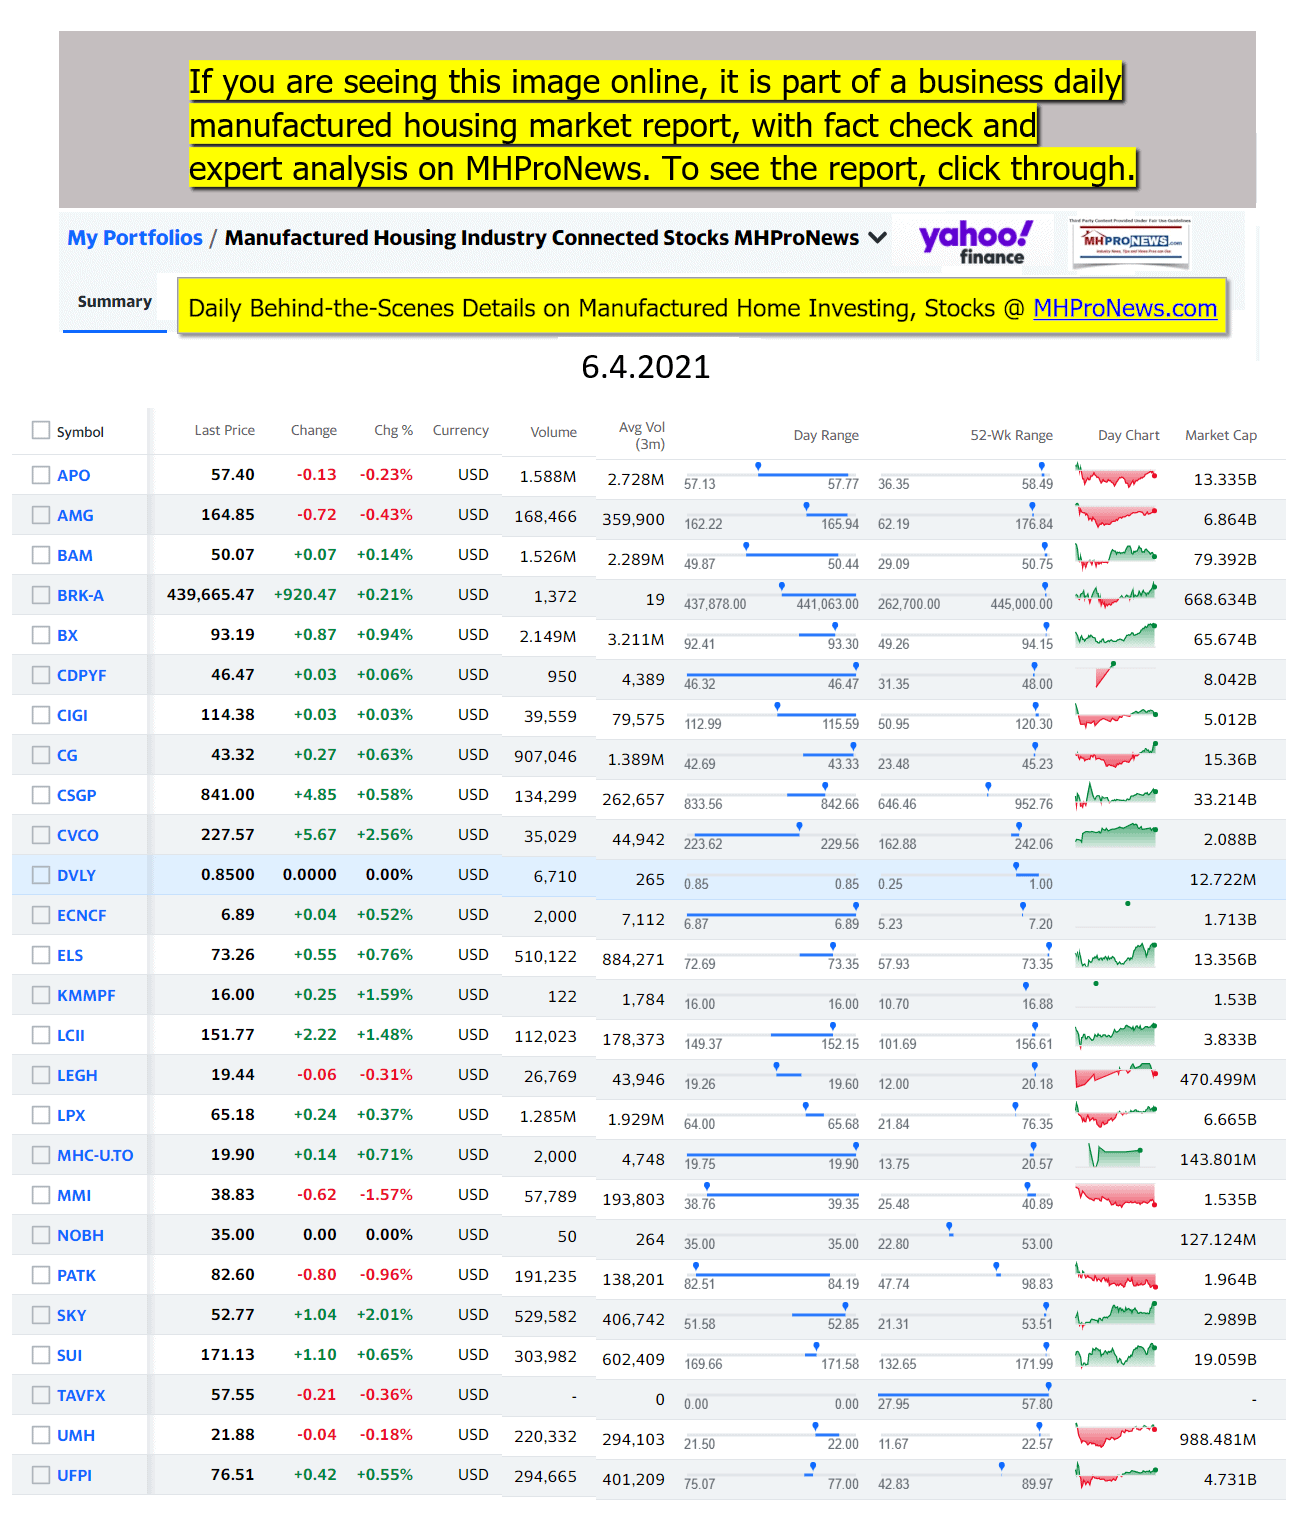Check the APO row checkbox

pyautogui.click(x=41, y=475)
